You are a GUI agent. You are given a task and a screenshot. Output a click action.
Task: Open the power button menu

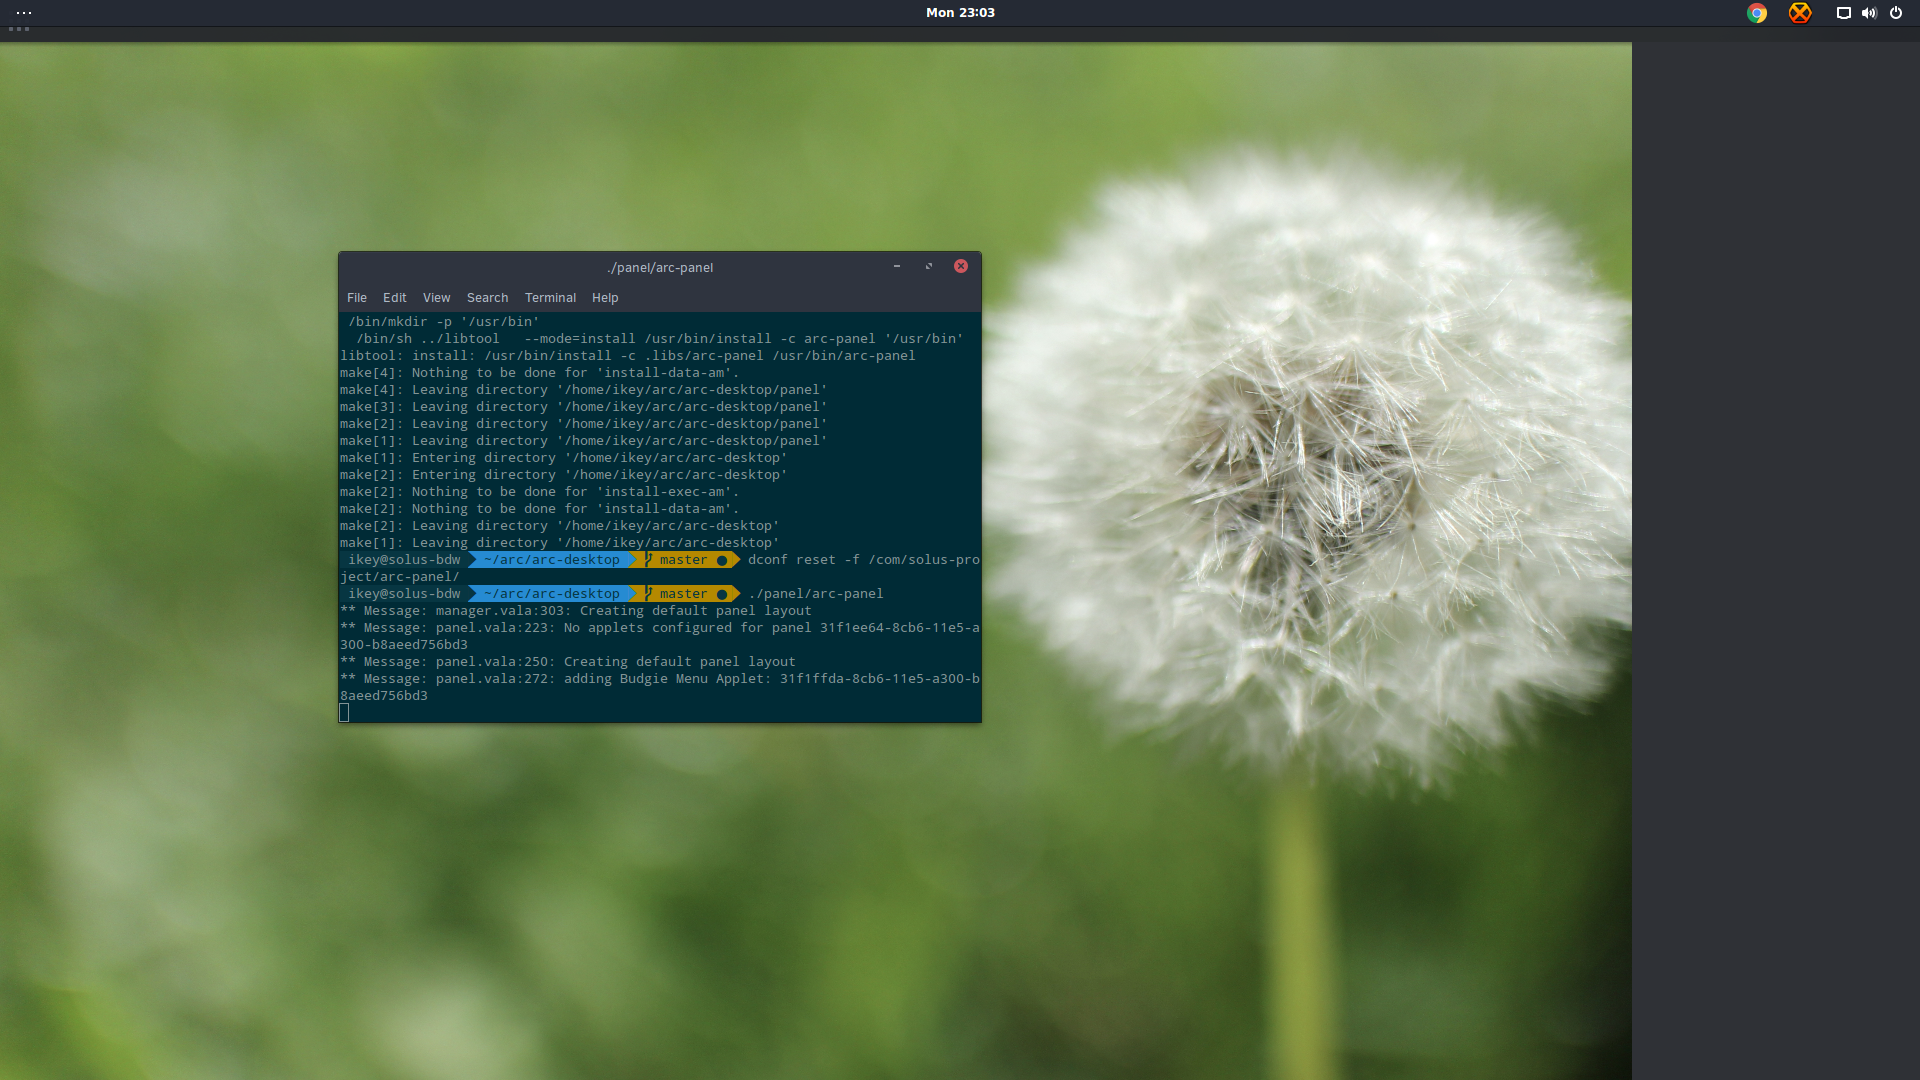[x=1895, y=13]
